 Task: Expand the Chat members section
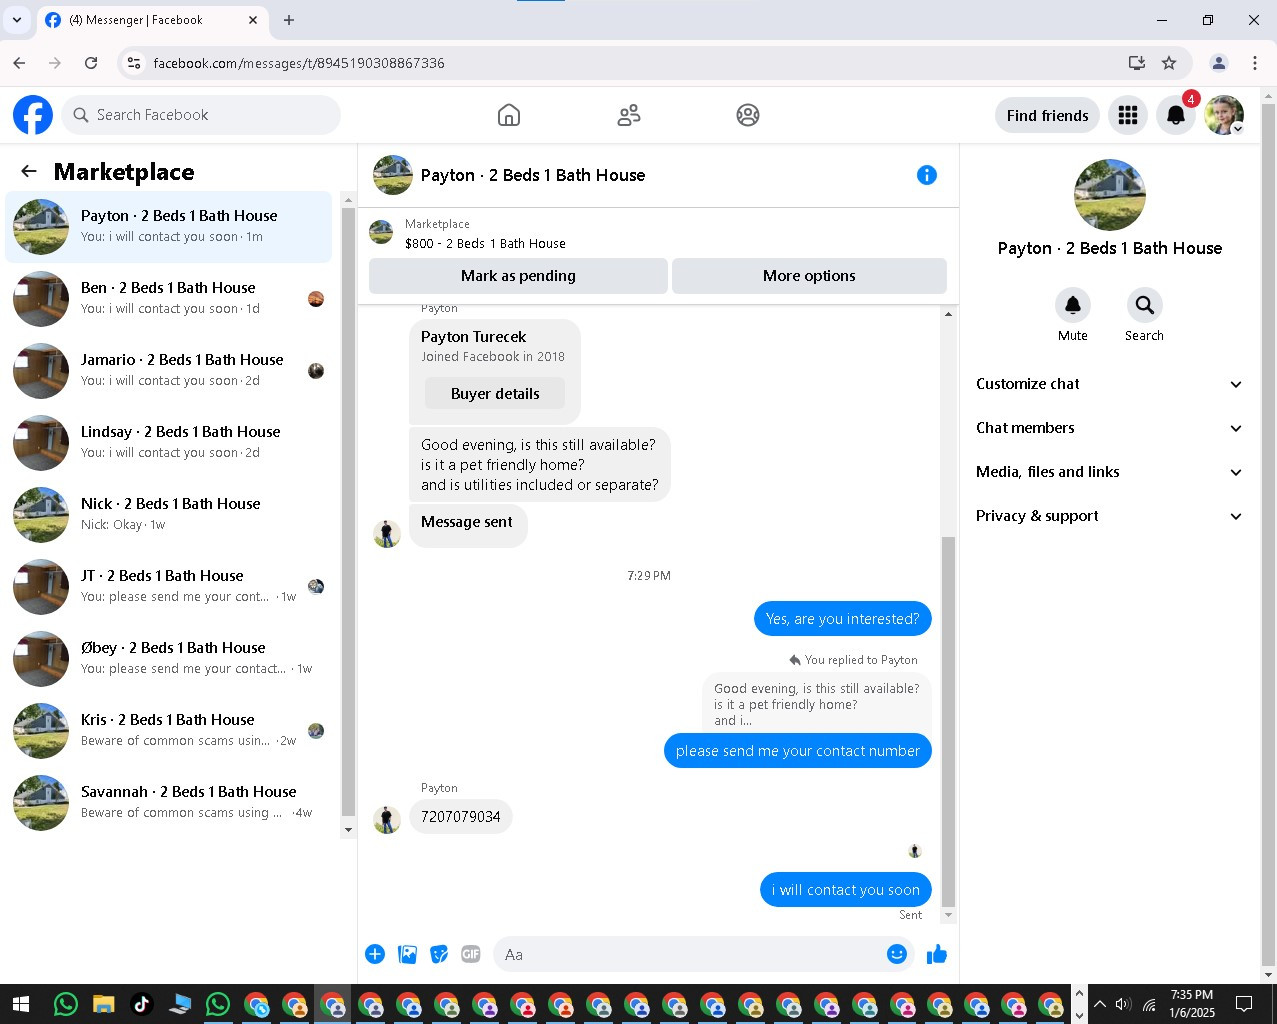point(1110,428)
